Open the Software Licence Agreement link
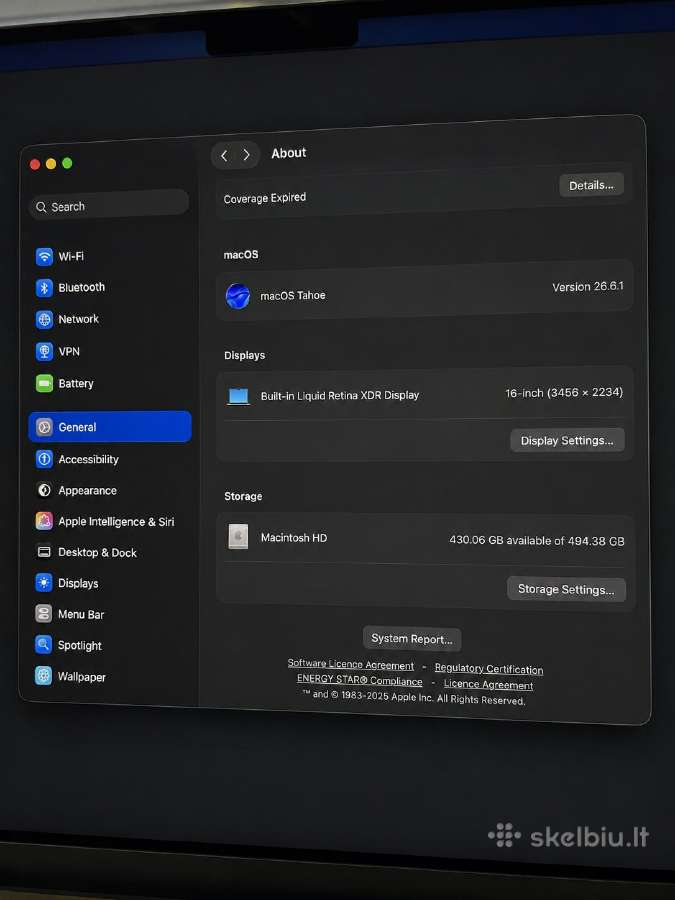 [x=351, y=664]
